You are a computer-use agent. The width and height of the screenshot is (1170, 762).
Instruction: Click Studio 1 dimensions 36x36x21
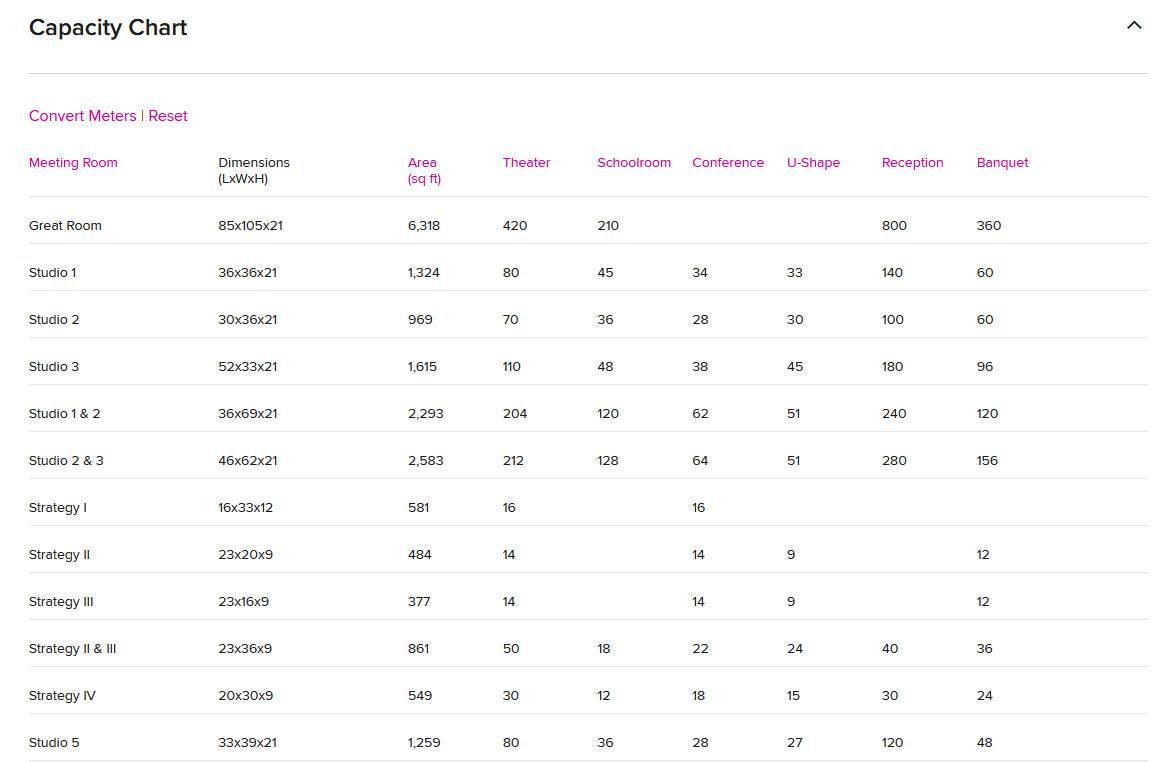click(247, 272)
